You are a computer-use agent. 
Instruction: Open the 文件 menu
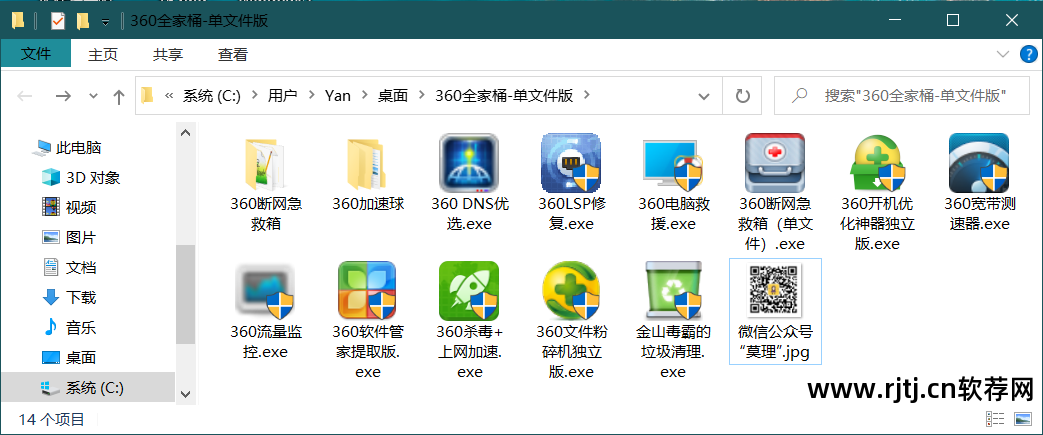[36, 54]
